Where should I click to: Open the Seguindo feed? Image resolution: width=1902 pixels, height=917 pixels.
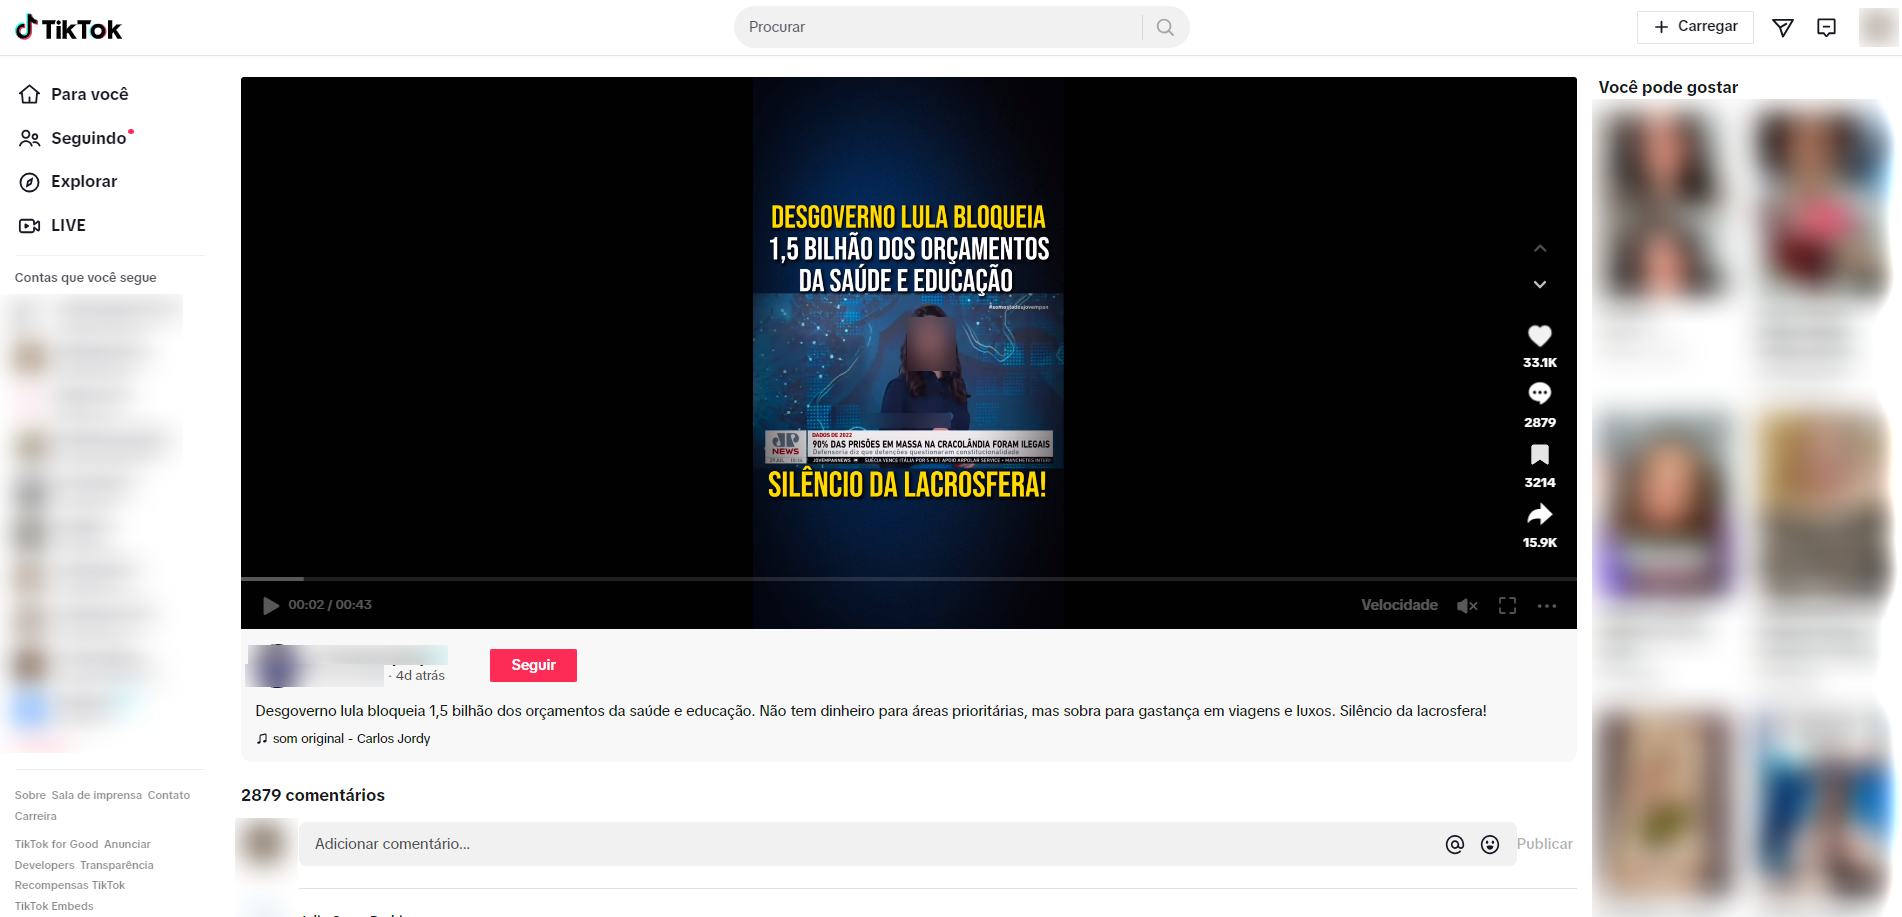tap(74, 138)
